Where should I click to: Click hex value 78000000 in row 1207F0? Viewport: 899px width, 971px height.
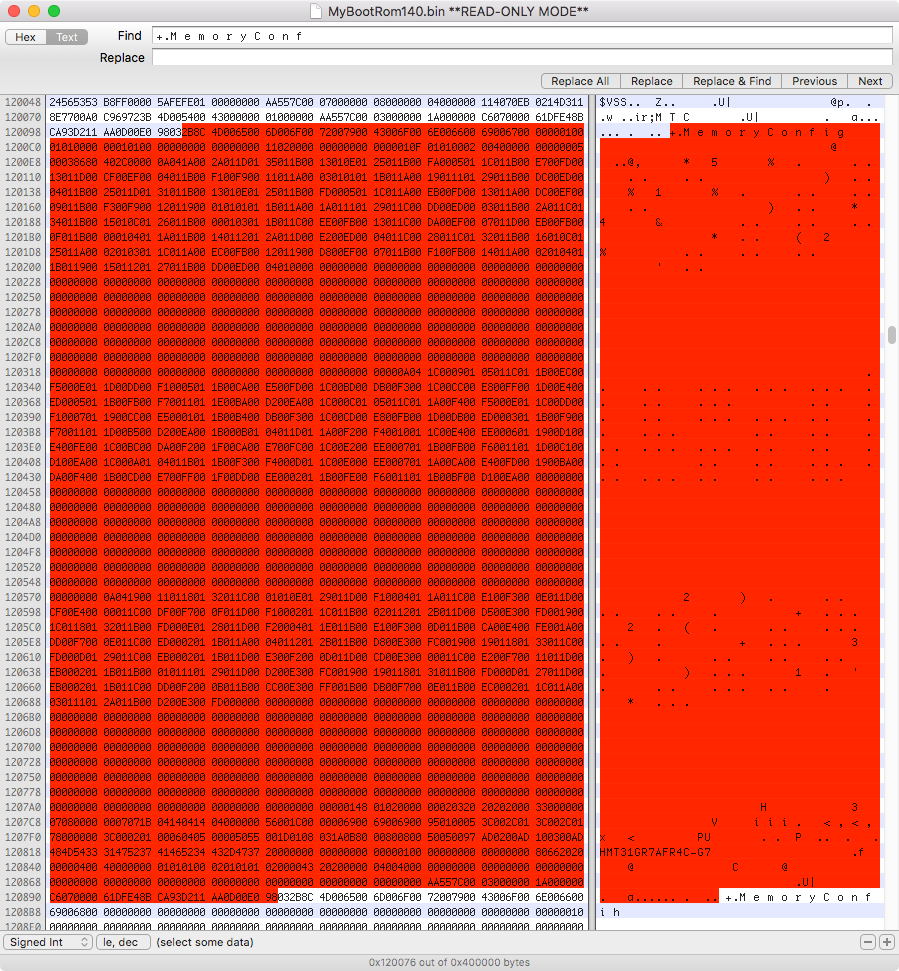pos(73,837)
